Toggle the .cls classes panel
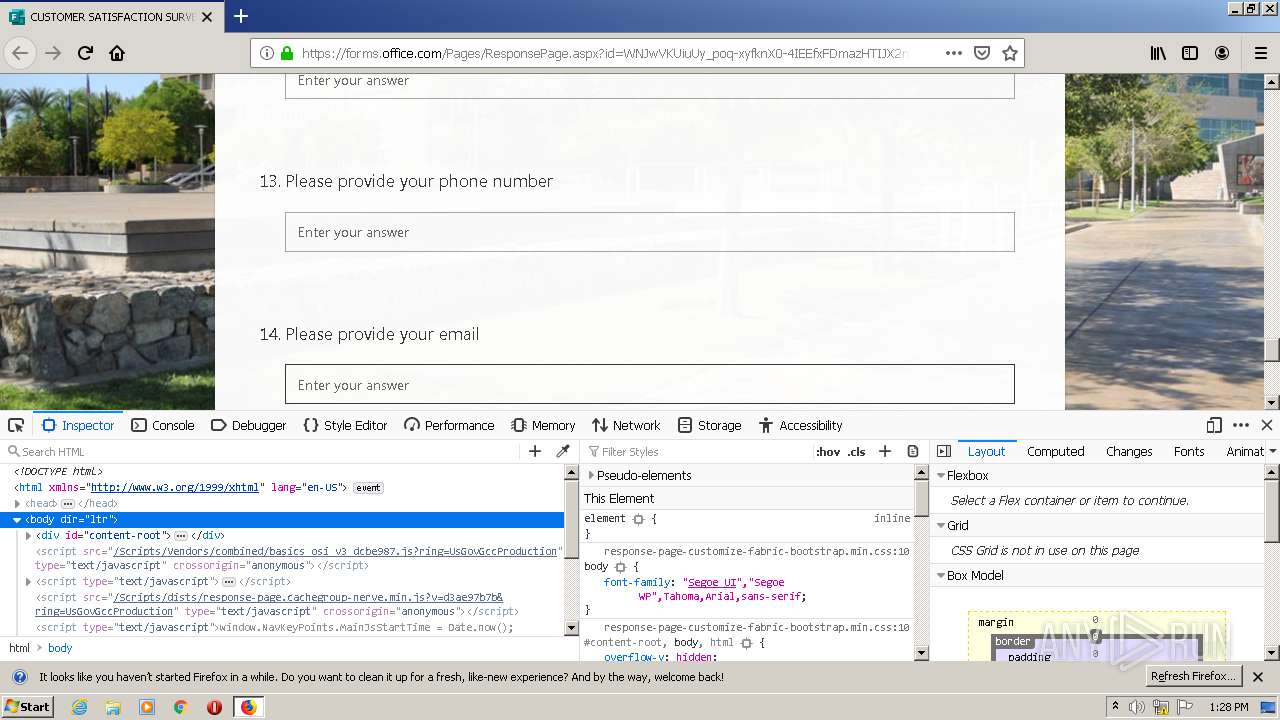1280x720 pixels. pyautogui.click(x=856, y=451)
